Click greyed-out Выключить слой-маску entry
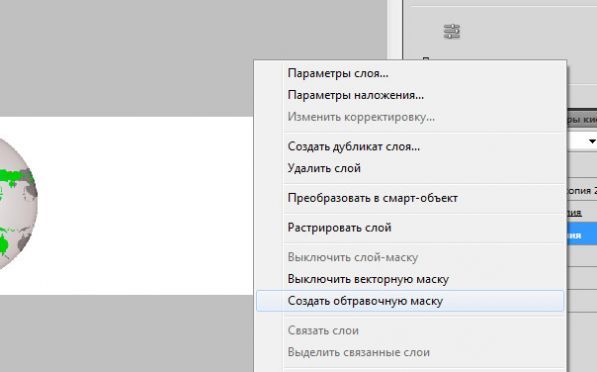 [410, 257]
